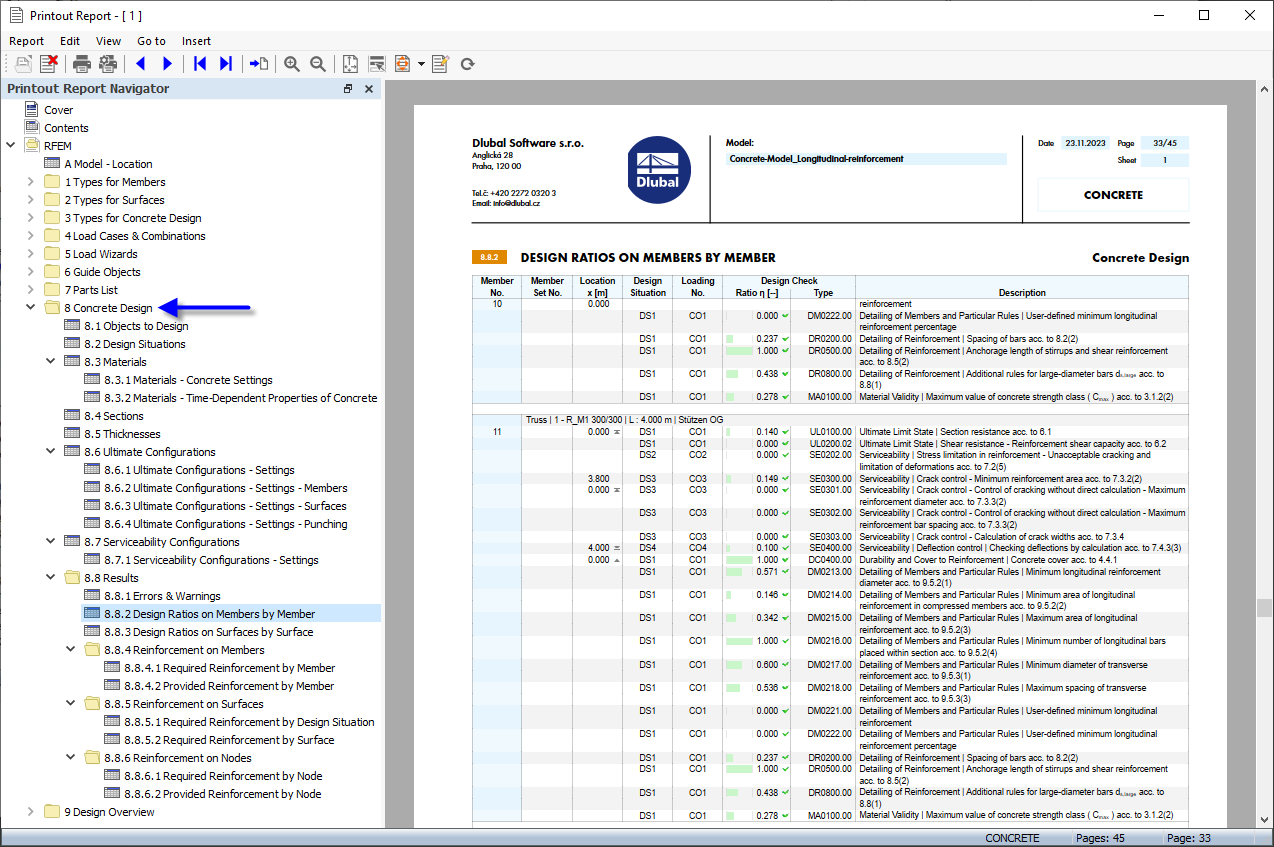Select the Zoom Out toolbar tool
The image size is (1274, 847).
318,63
